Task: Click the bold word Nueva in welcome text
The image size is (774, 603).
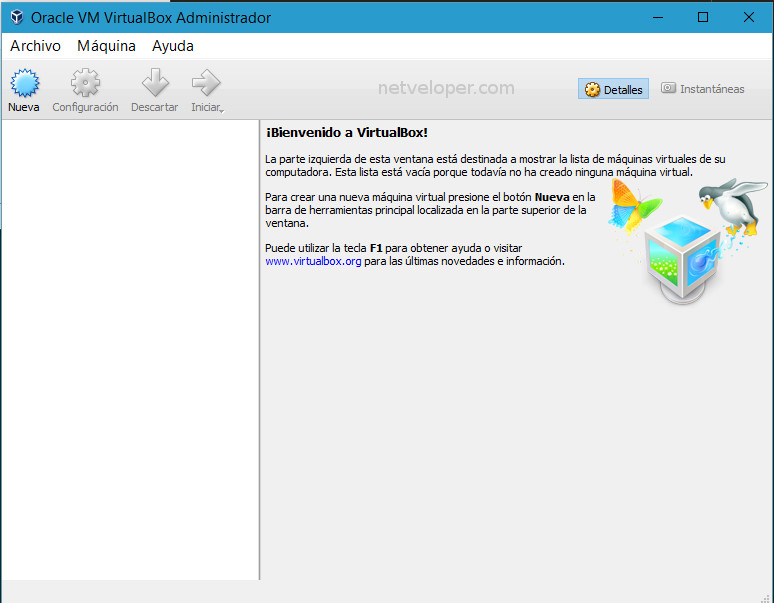Action: [552, 197]
